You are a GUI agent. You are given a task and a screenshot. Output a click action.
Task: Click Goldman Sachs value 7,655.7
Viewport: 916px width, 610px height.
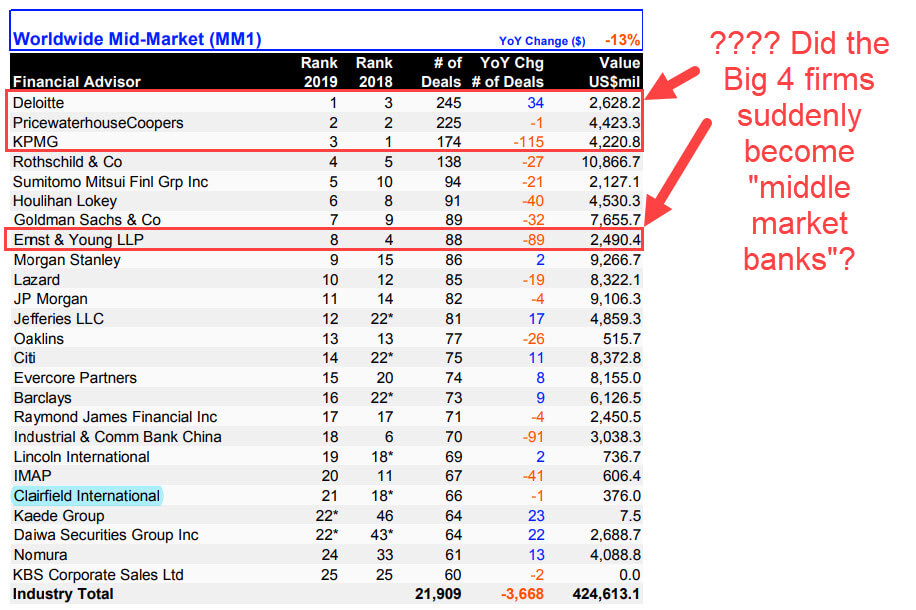pyautogui.click(x=615, y=220)
